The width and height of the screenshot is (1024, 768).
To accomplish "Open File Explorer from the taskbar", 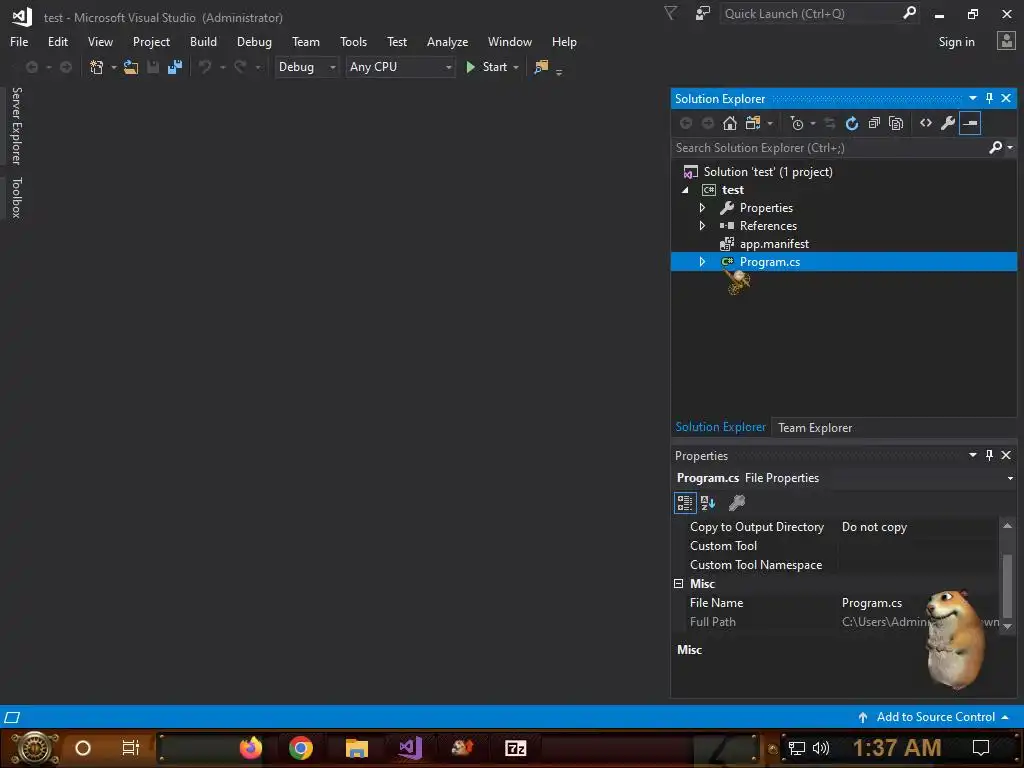I will coord(357,748).
